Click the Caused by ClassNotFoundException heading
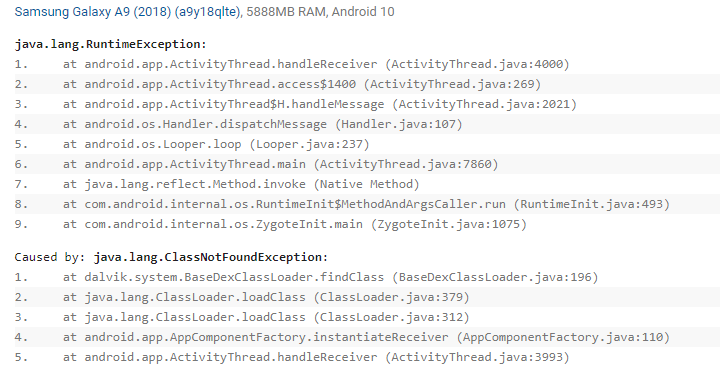Screen dimensions: 720x387 171,257
